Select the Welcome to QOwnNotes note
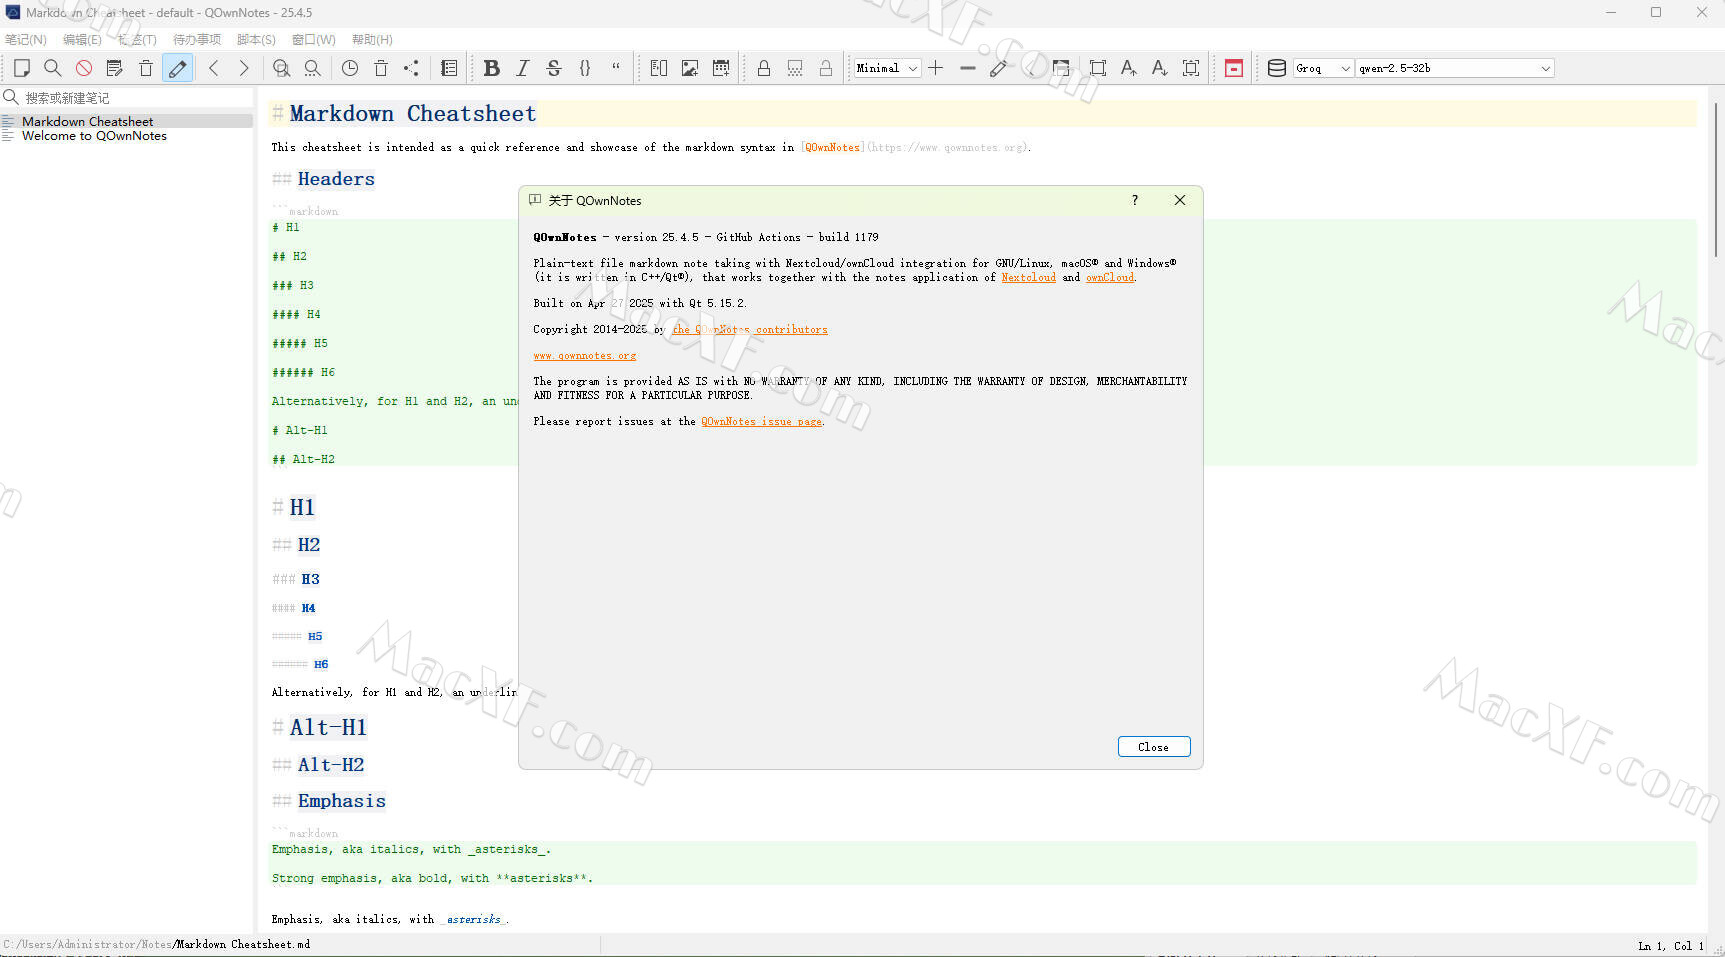 (x=127, y=136)
